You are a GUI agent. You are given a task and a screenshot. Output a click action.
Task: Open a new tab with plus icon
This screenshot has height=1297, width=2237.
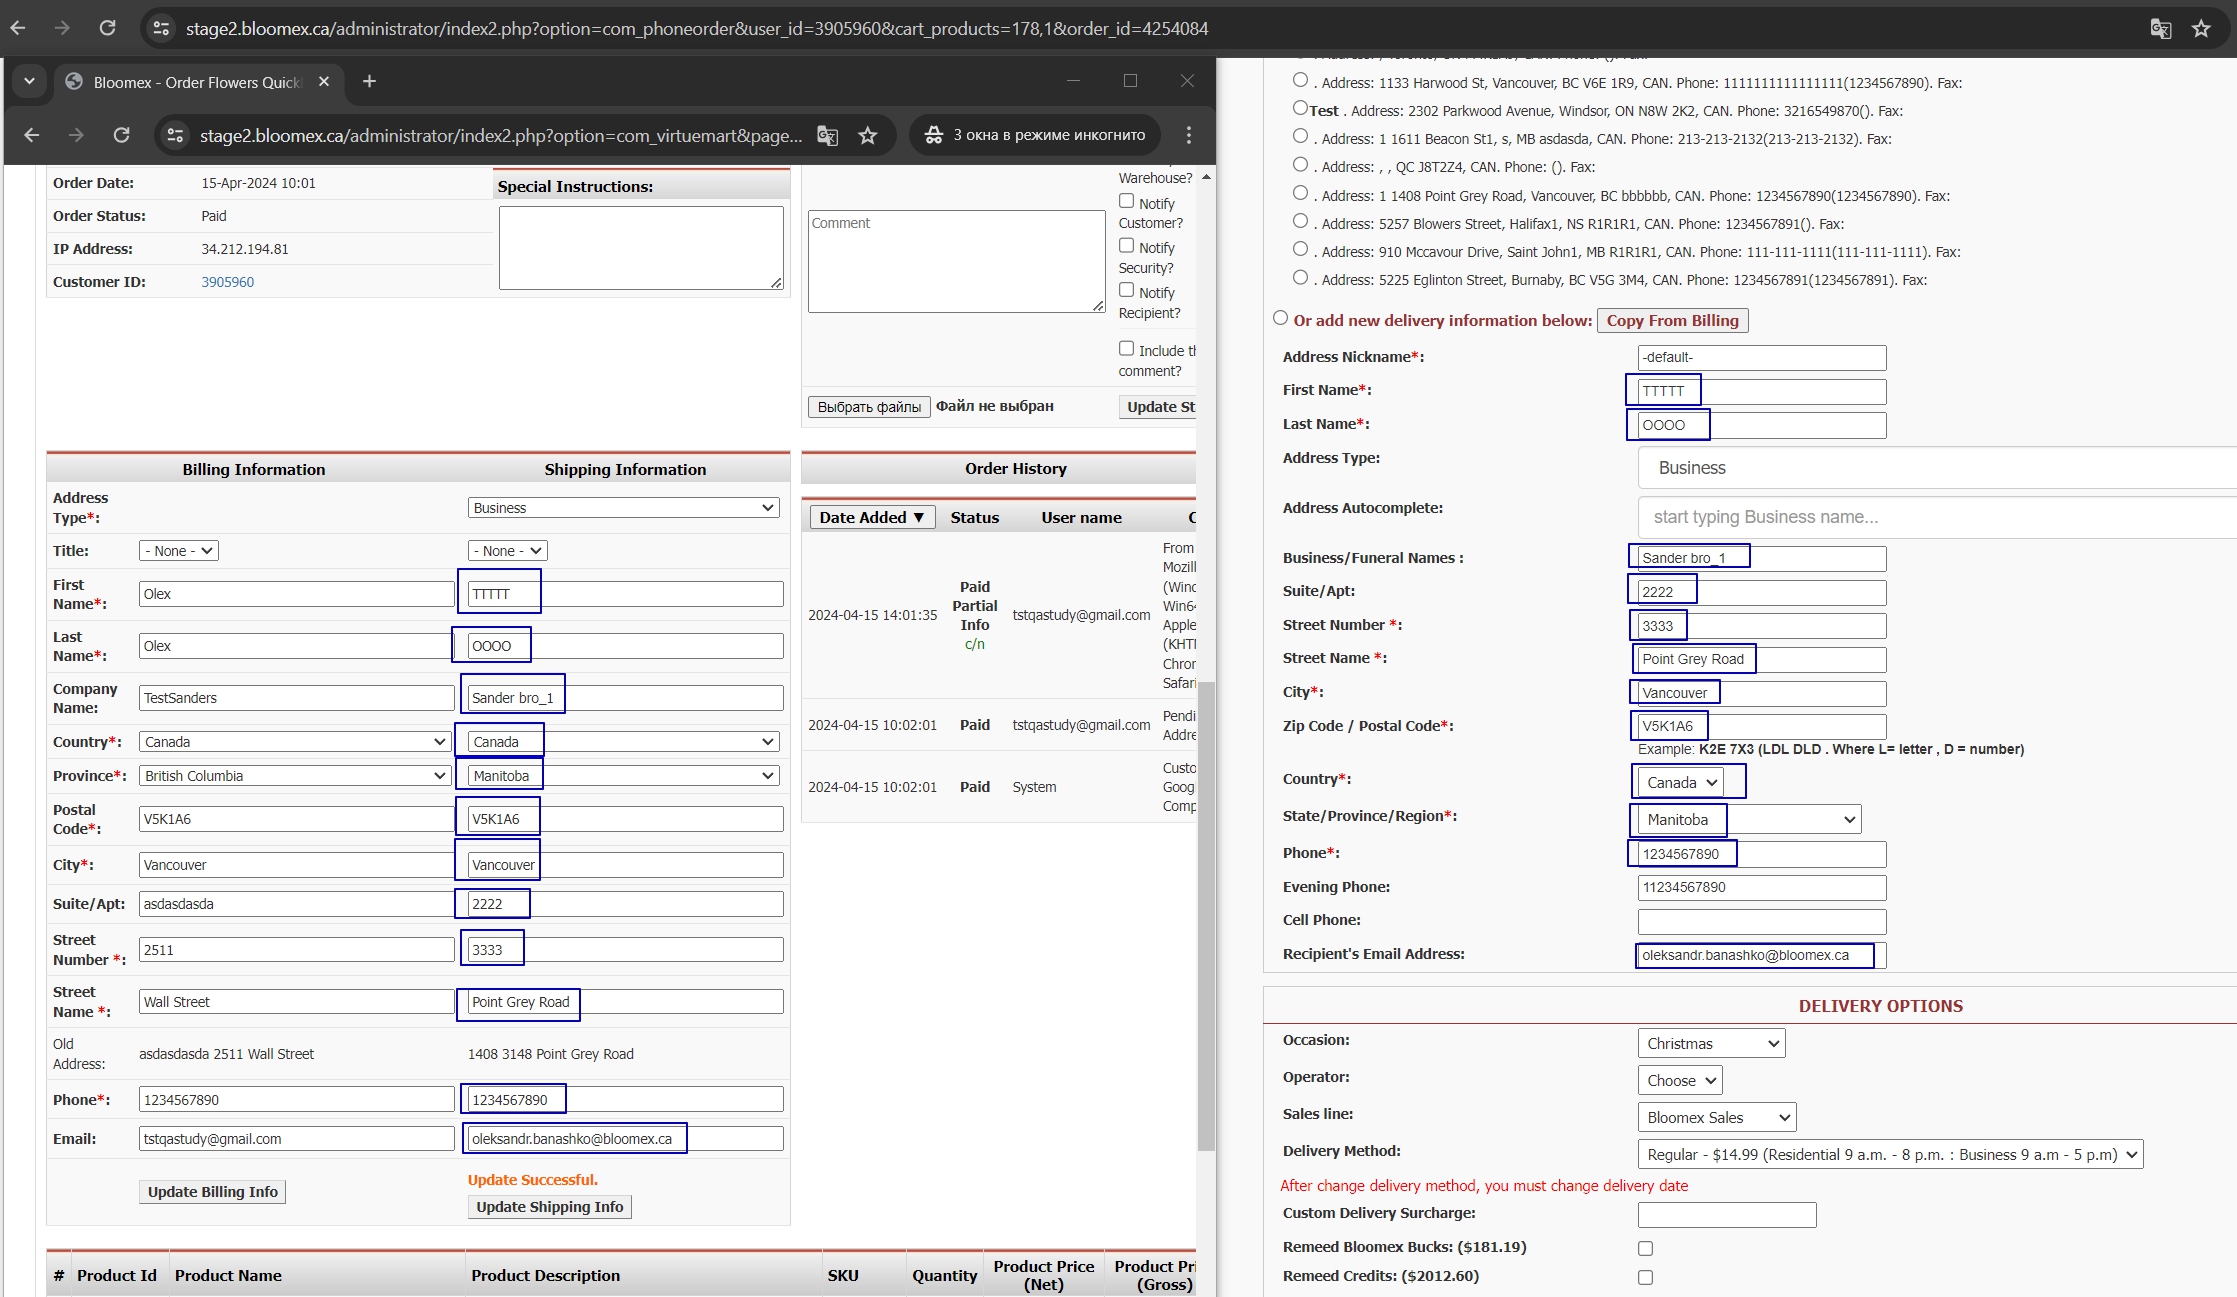tap(369, 81)
